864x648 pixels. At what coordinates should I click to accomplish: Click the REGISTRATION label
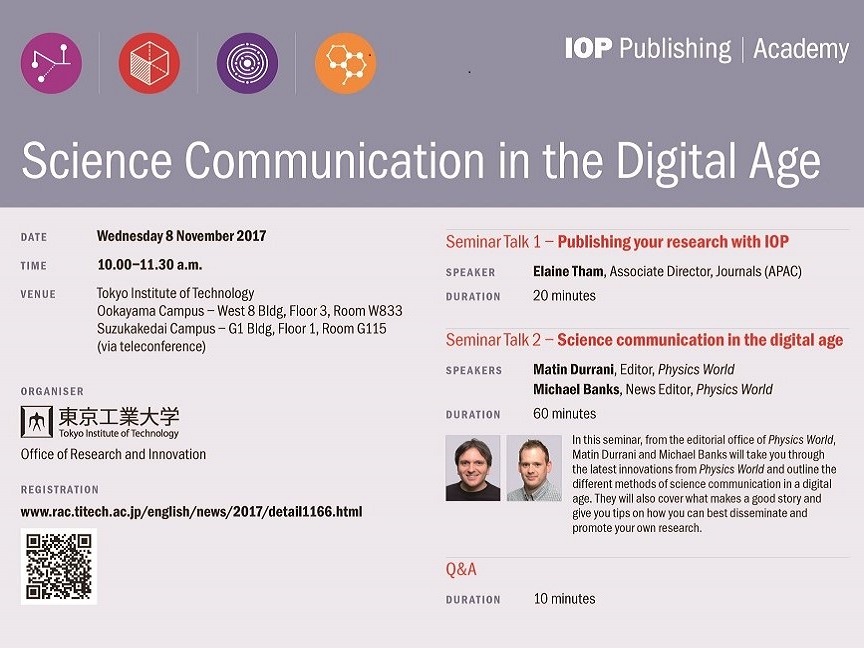click(x=60, y=489)
